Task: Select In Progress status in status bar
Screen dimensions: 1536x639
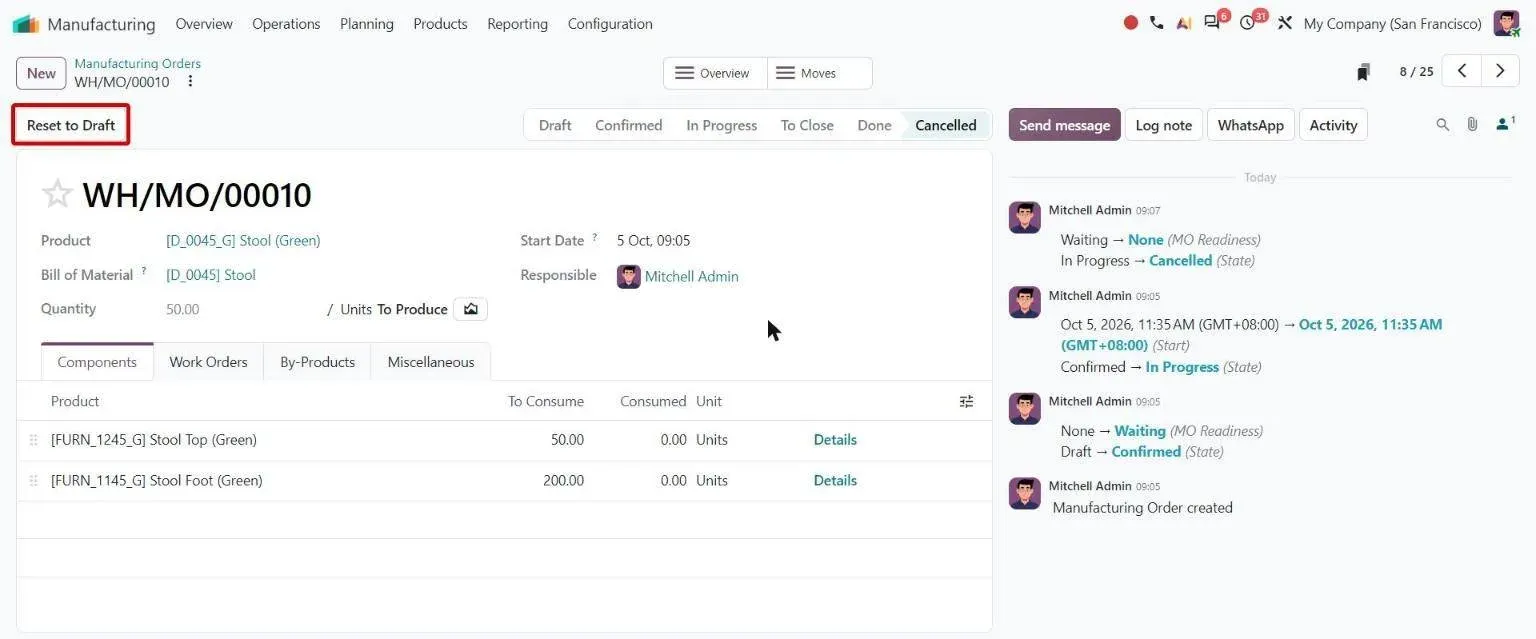Action: click(721, 125)
